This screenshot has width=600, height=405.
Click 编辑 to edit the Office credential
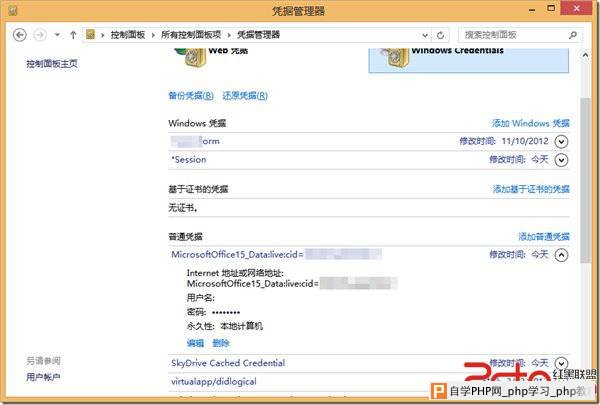click(195, 343)
